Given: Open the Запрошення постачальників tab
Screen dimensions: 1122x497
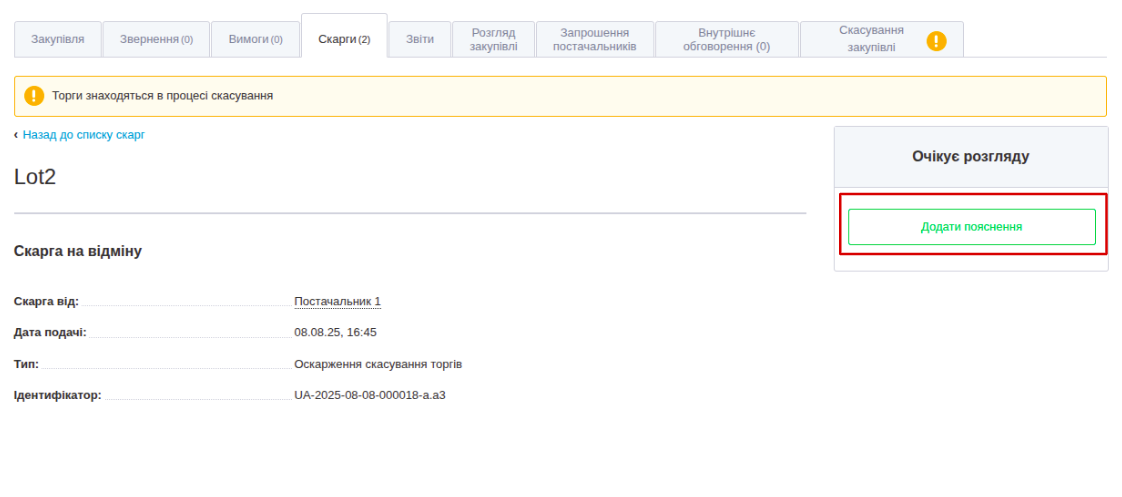Looking at the screenshot, I should [594, 40].
